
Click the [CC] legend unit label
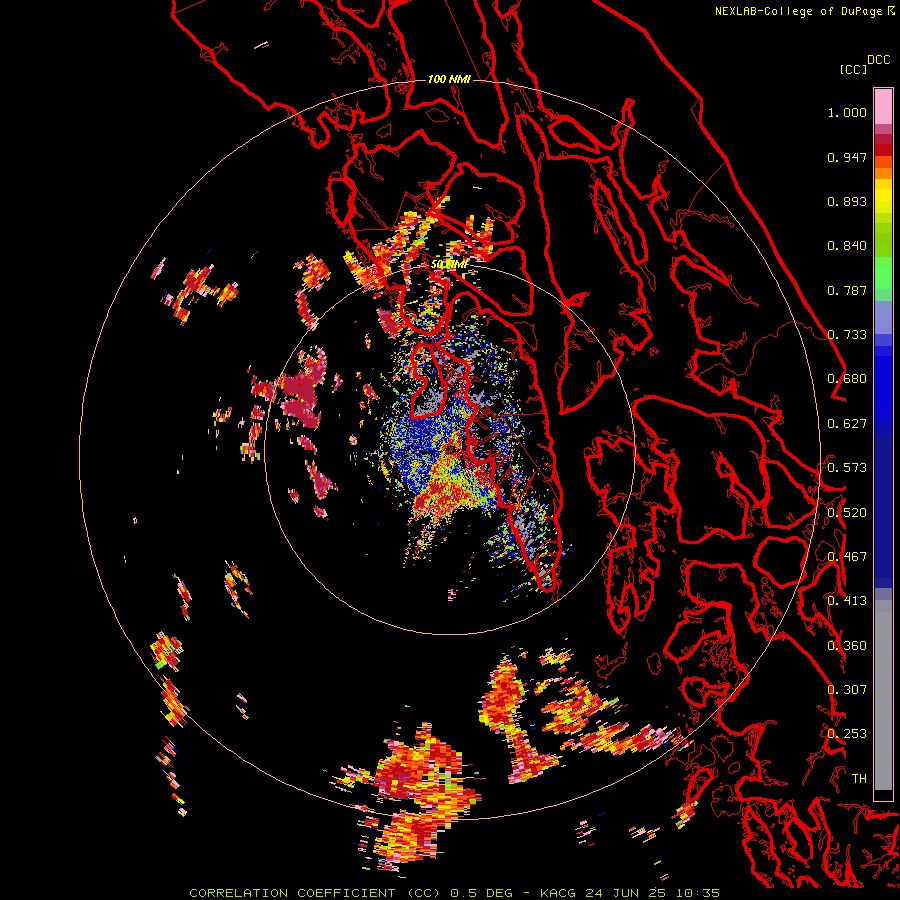(x=853, y=69)
